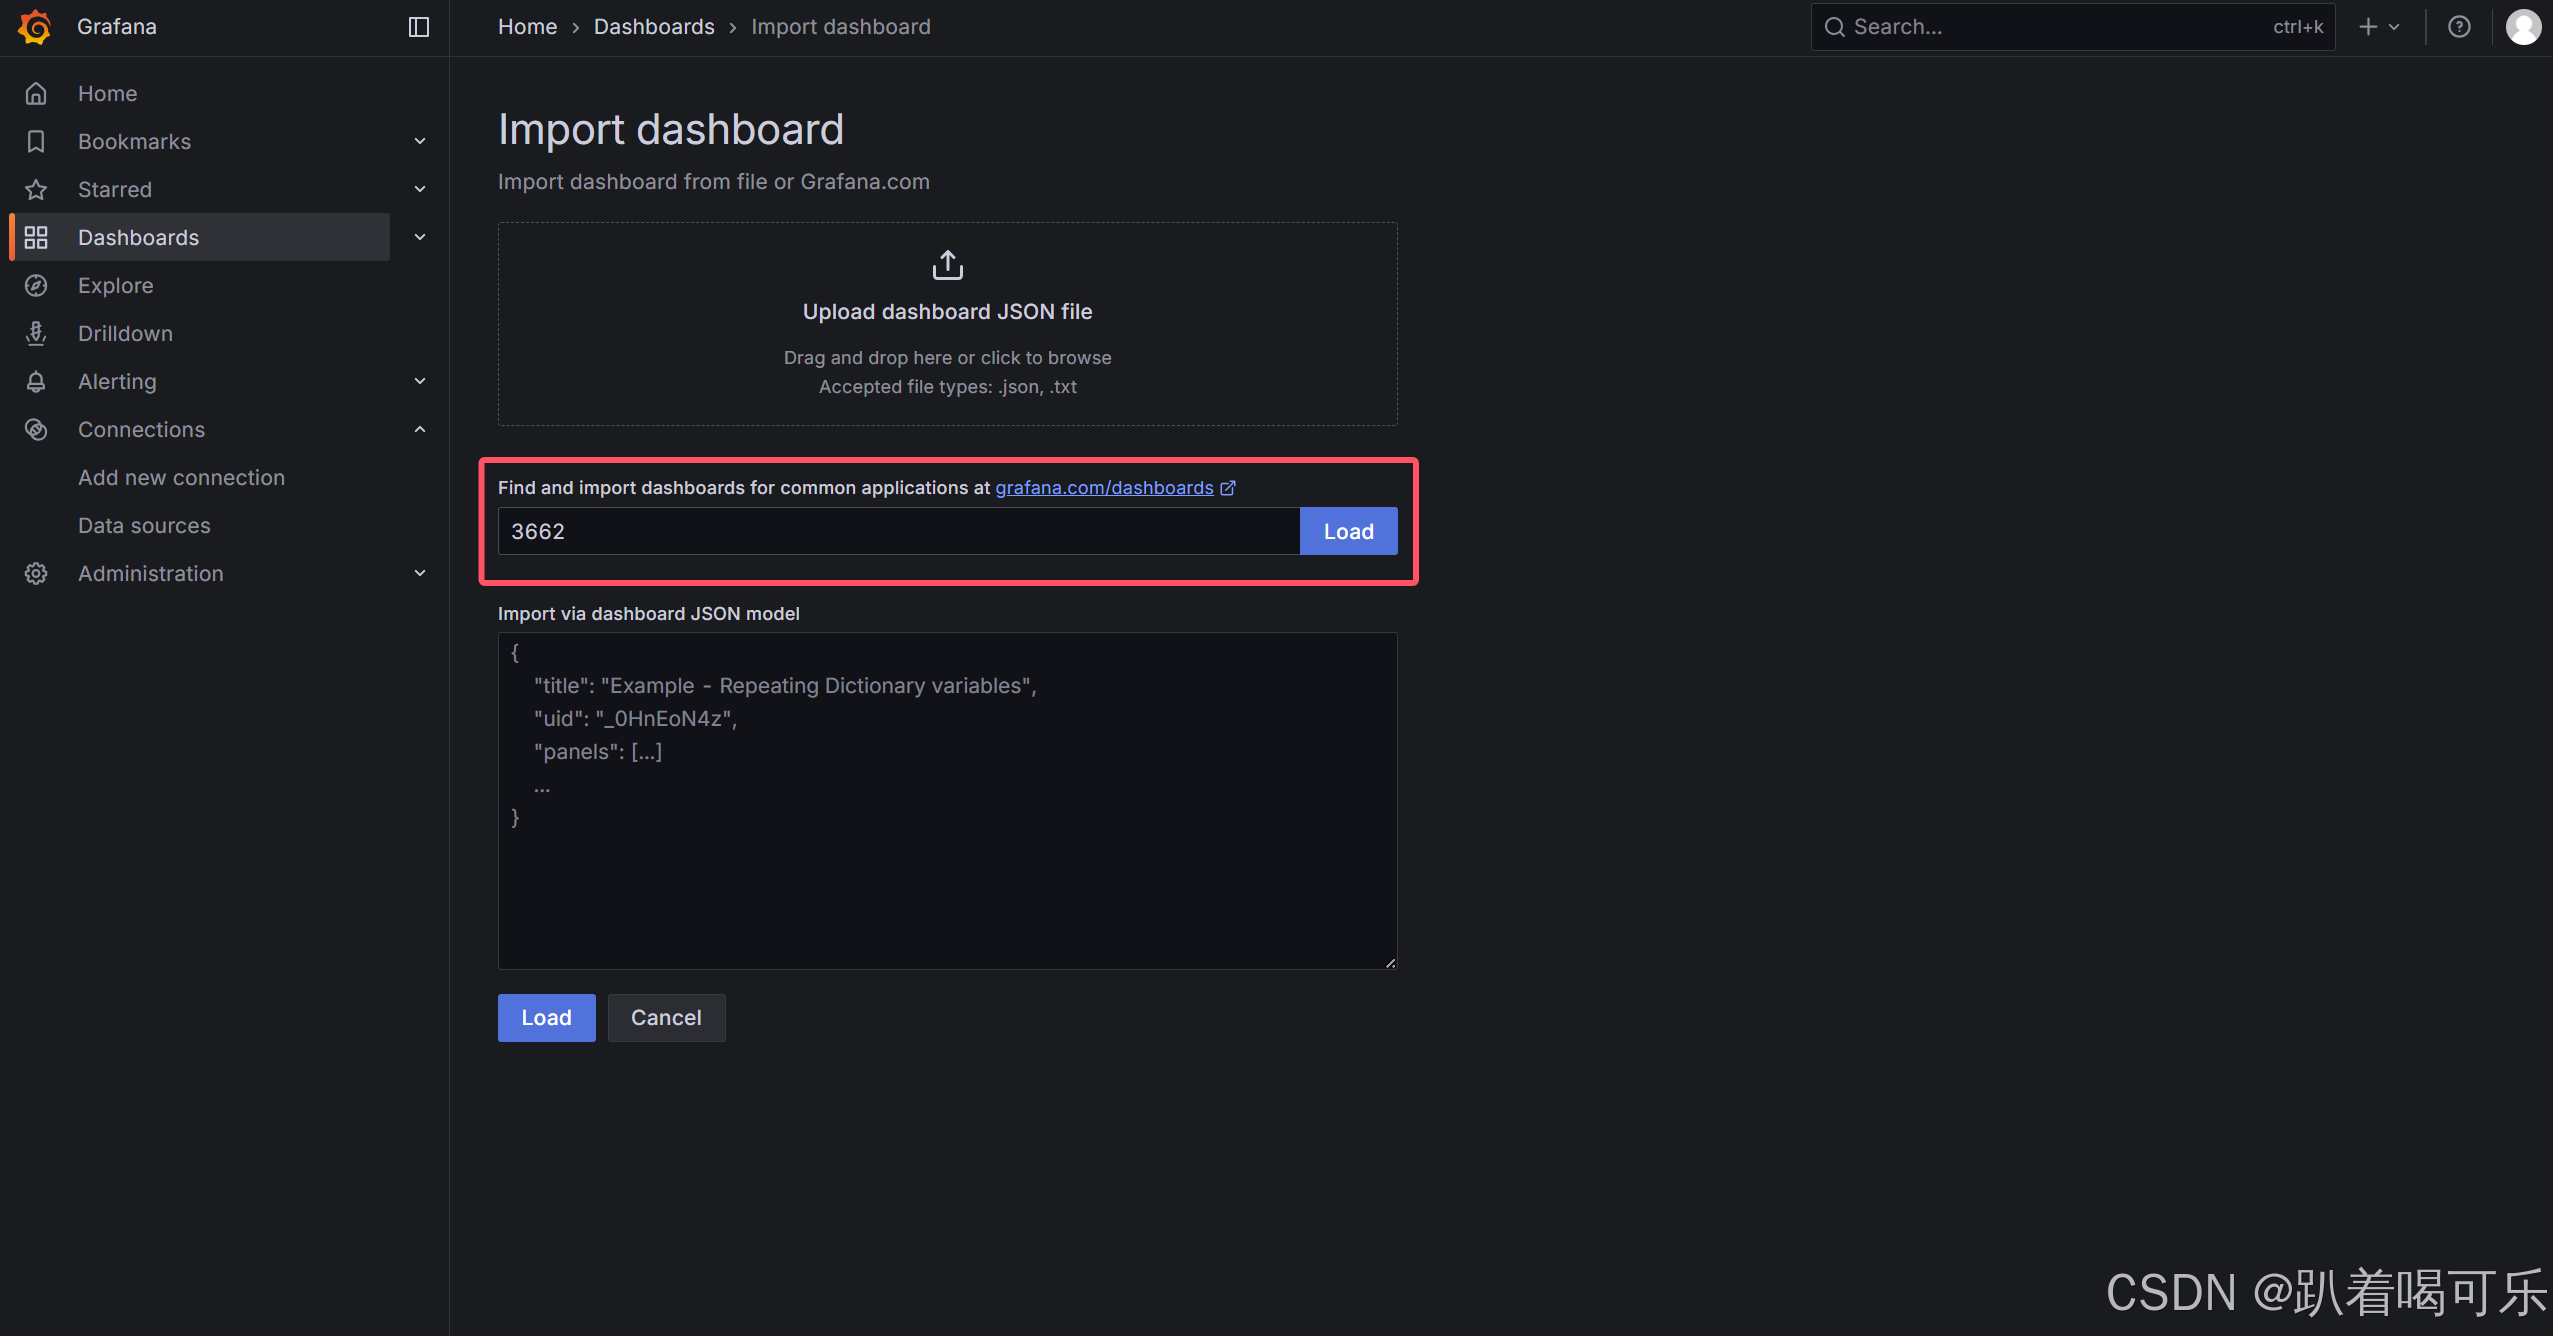
Task: Focus the dashboard ID field containing 3662
Action: tap(899, 531)
